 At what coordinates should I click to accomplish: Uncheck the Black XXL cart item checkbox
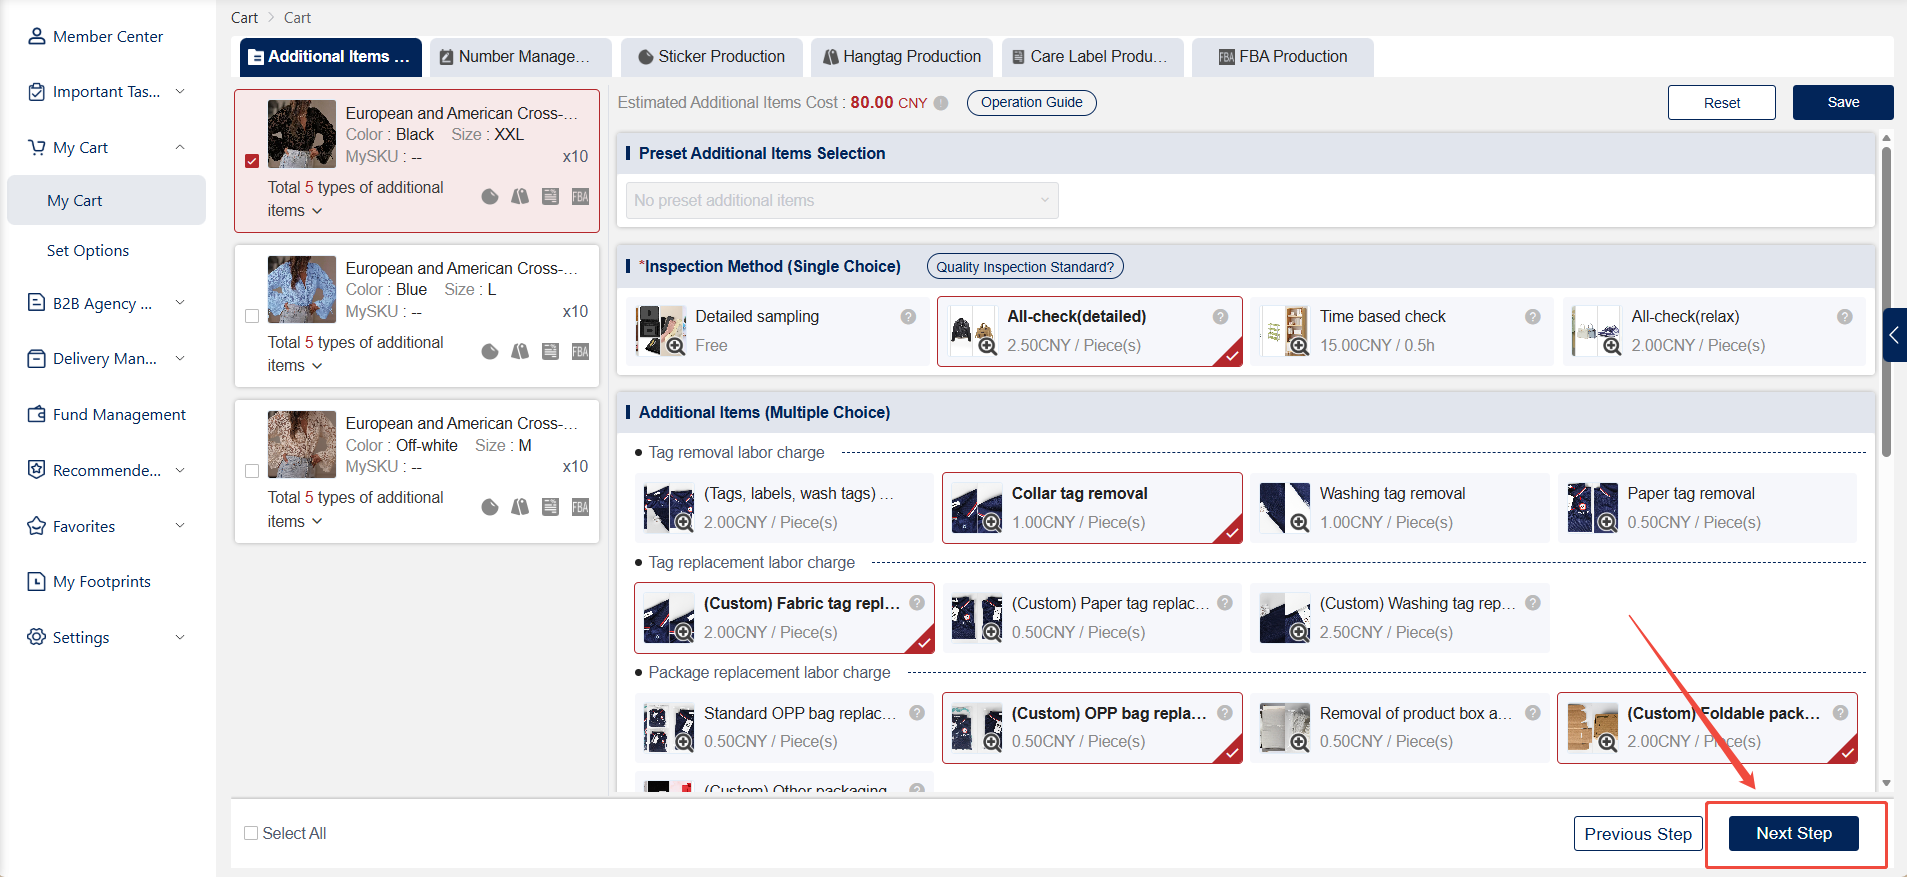click(252, 161)
